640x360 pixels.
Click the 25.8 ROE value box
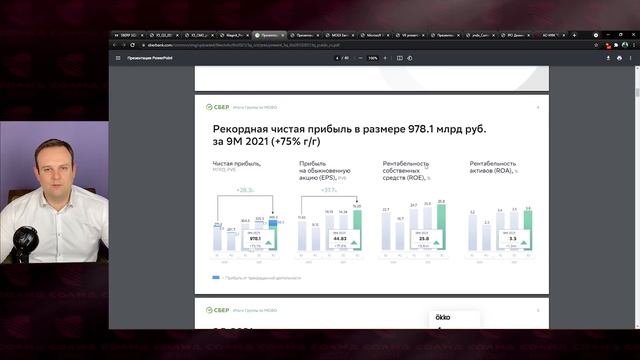(427, 239)
